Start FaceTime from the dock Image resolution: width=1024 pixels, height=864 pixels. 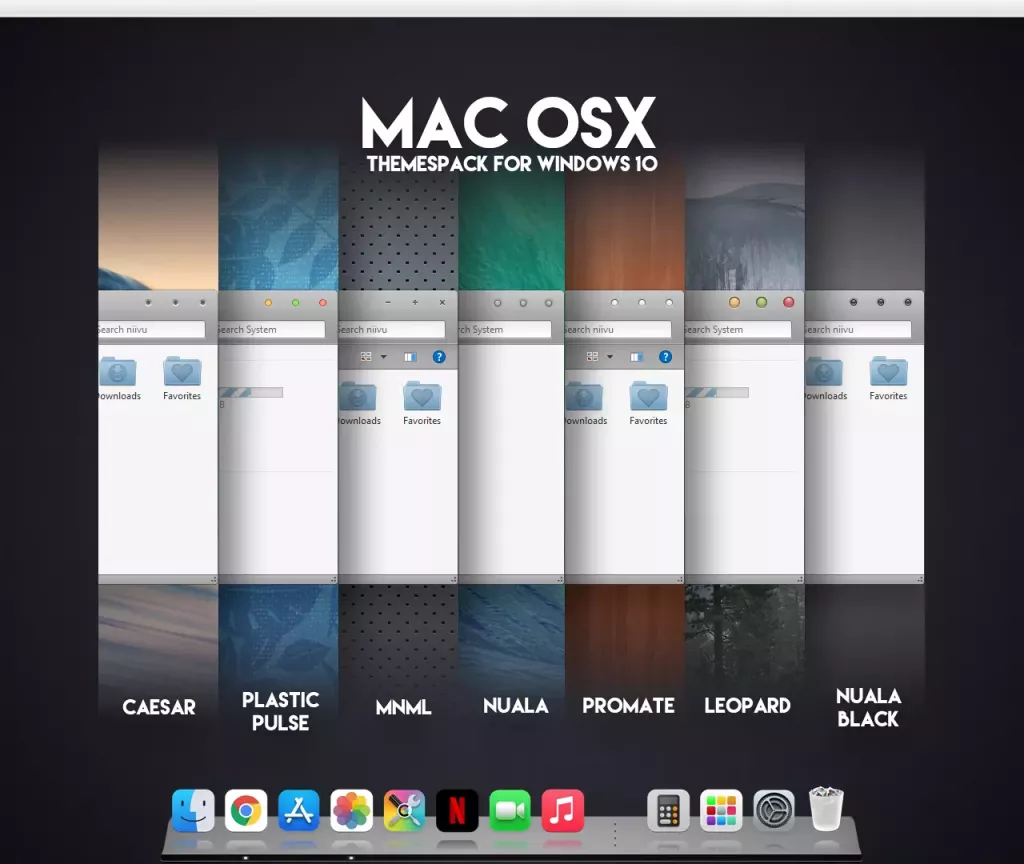pos(510,810)
